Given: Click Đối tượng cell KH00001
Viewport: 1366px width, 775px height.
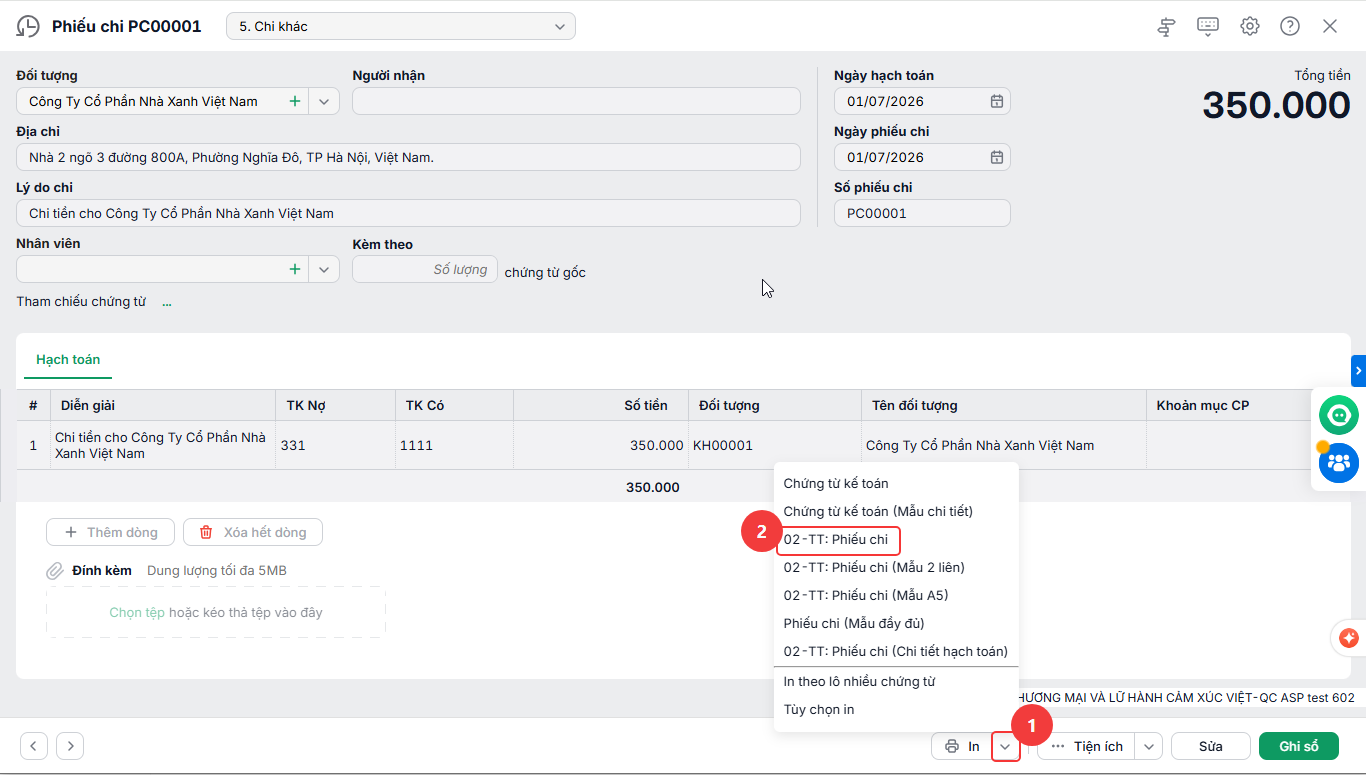Looking at the screenshot, I should tap(774, 446).
